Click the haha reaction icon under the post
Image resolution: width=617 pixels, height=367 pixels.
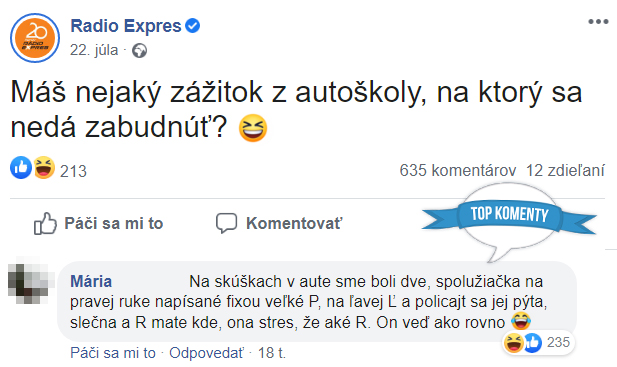tap(44, 168)
